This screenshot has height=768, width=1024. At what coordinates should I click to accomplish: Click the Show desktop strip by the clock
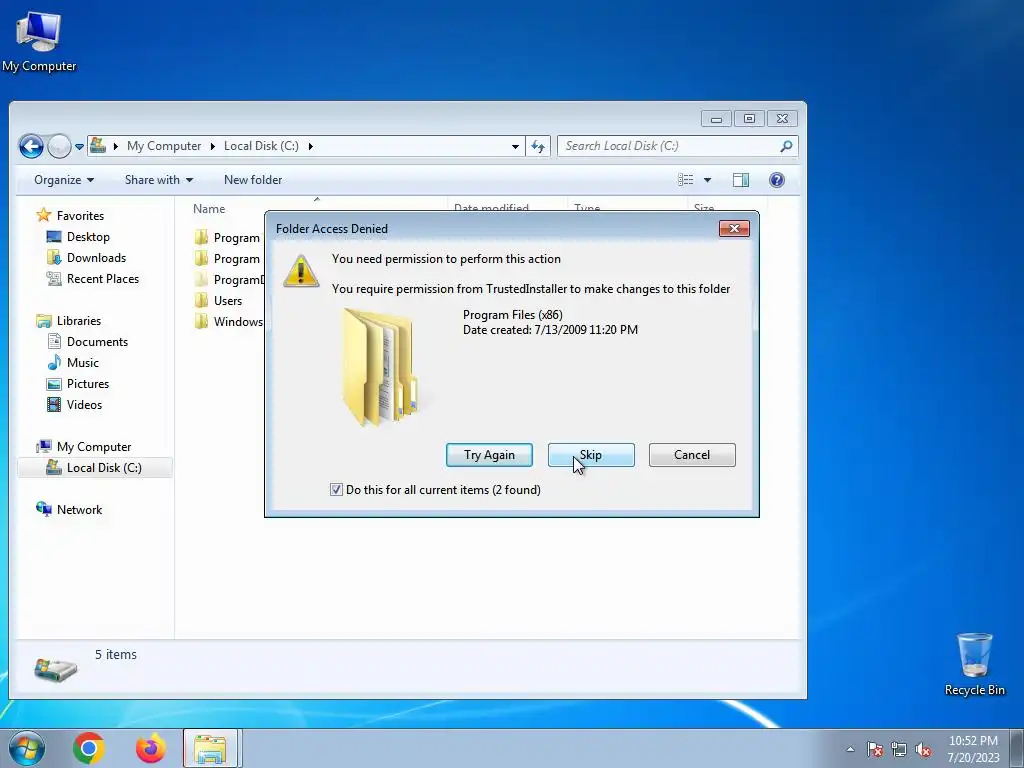[1017, 748]
